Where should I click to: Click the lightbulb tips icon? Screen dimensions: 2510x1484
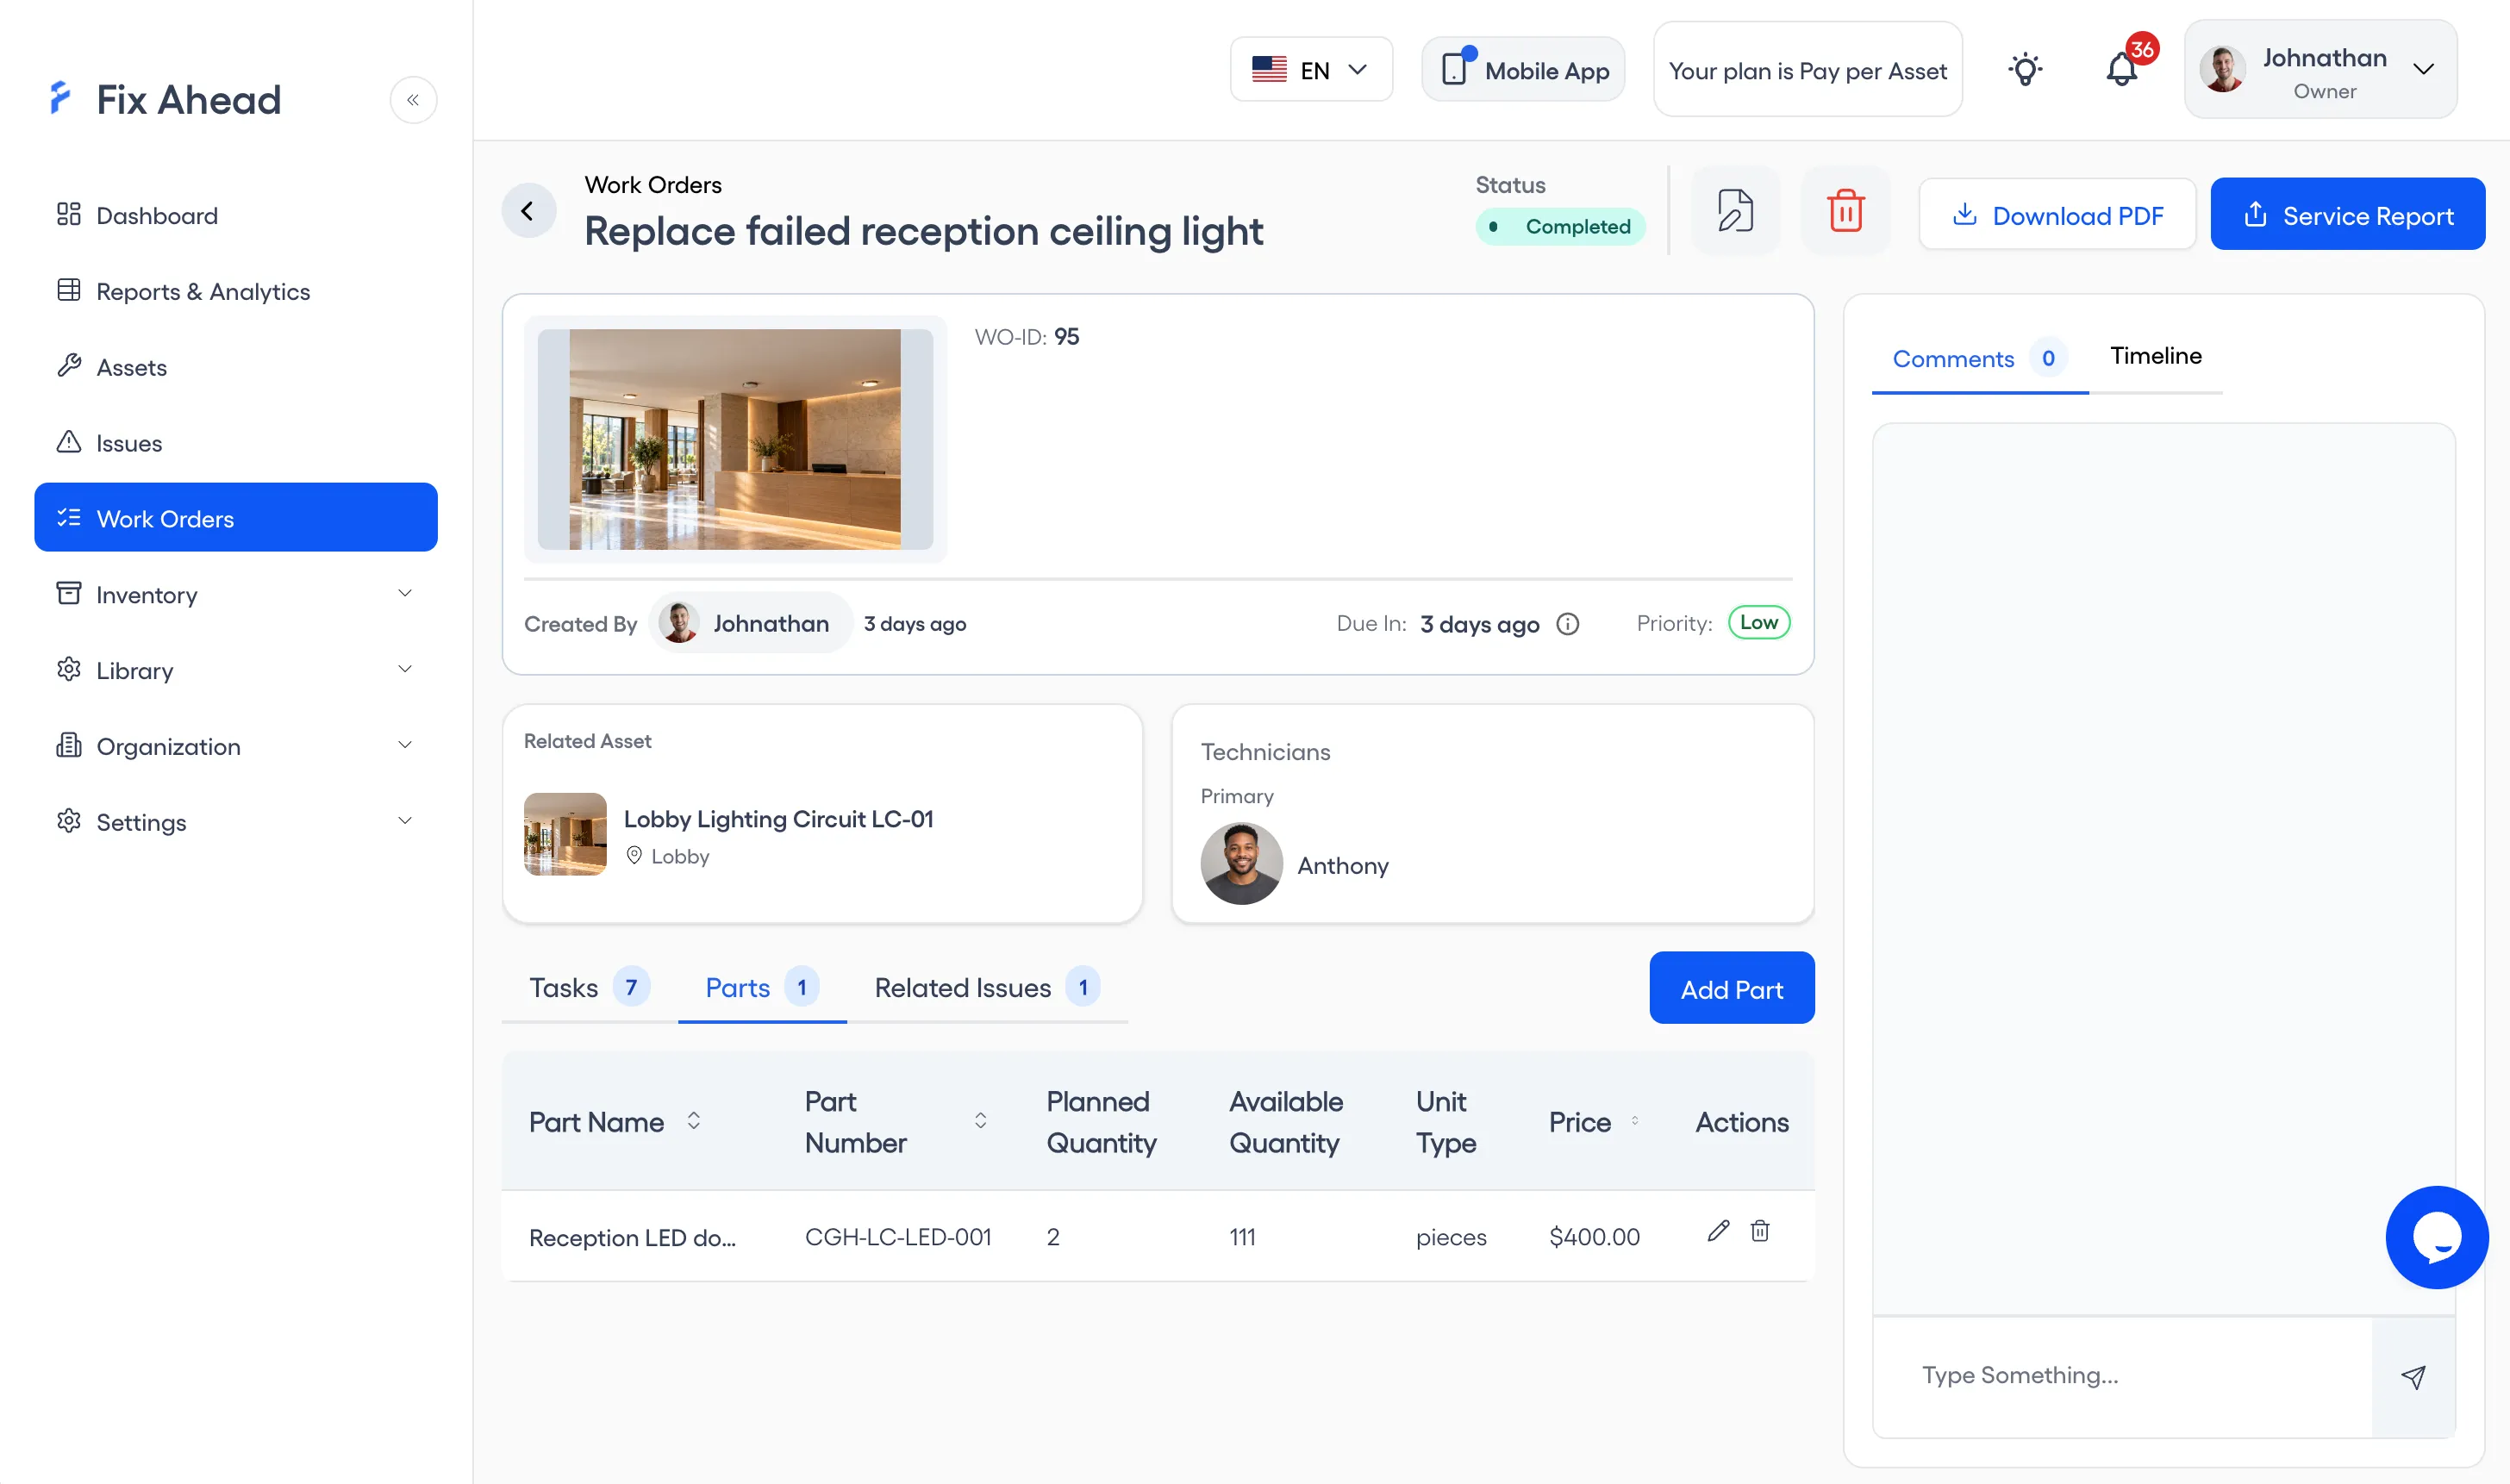(x=2025, y=70)
